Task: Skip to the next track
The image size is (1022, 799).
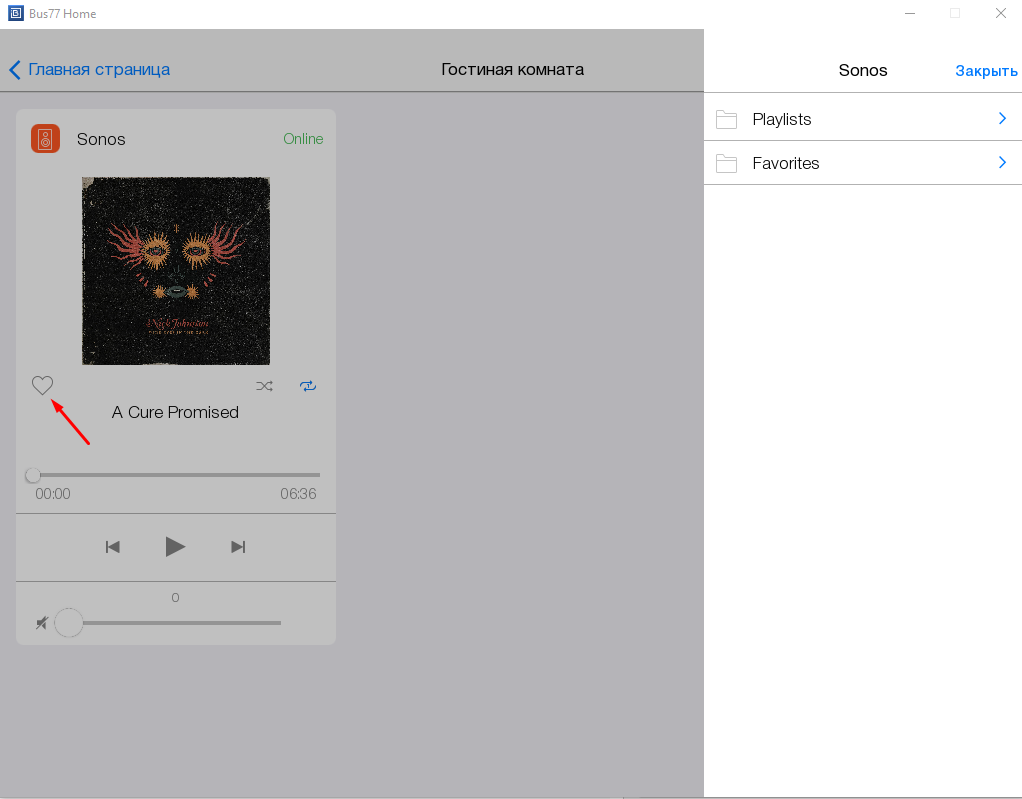Action: (238, 546)
